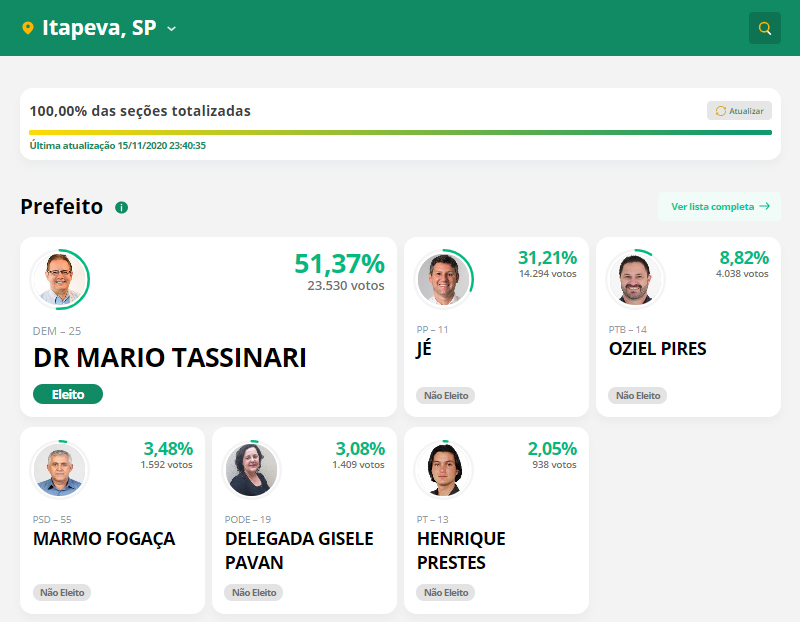Click the JÉ candidate name
800x622 pixels.
(424, 349)
